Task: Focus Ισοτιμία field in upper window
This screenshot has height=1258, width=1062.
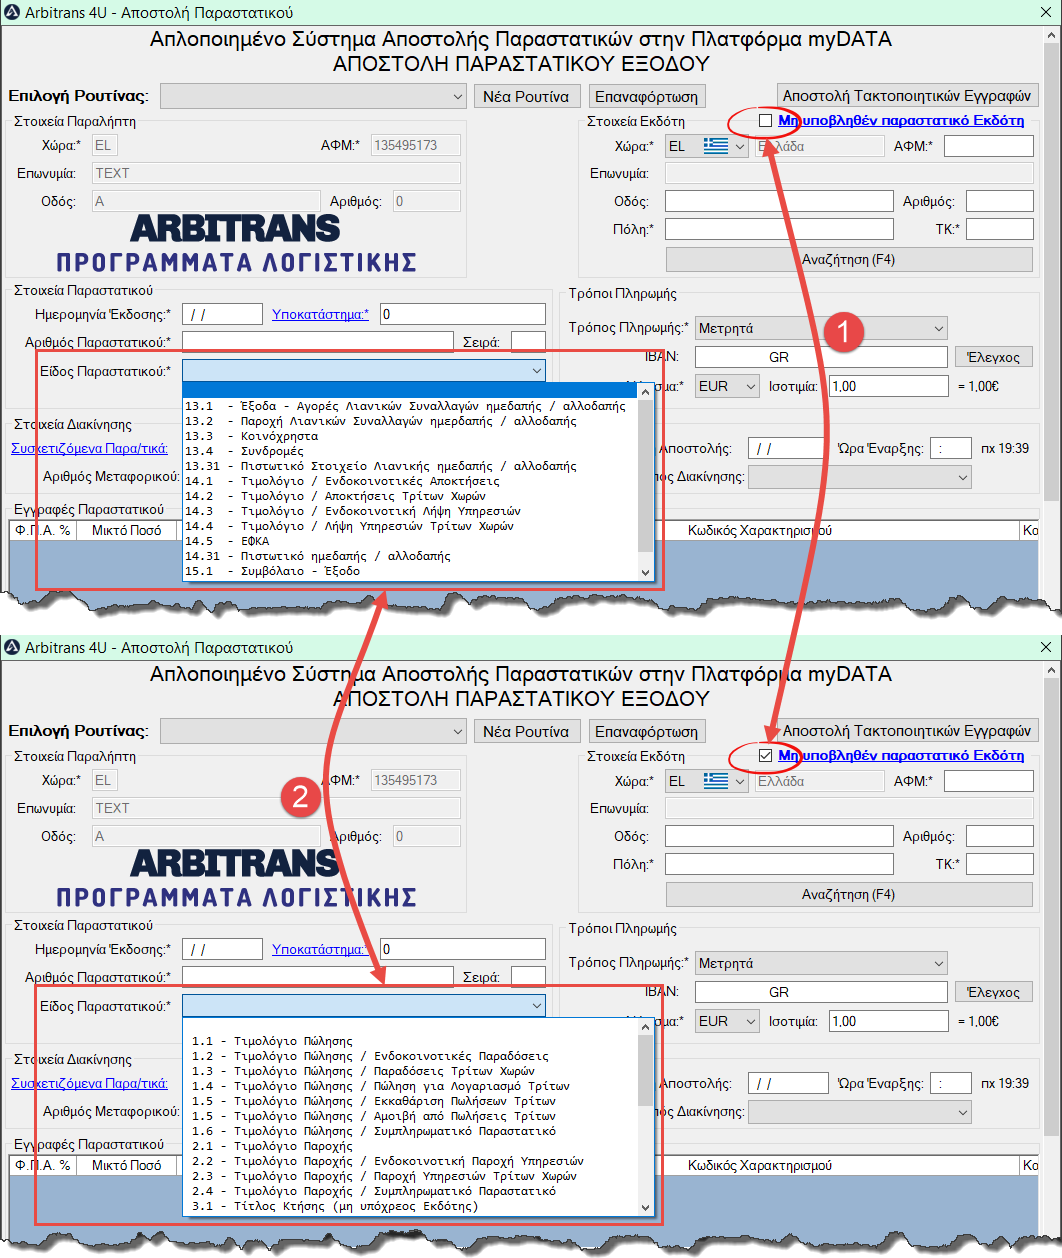Action: coord(889,386)
